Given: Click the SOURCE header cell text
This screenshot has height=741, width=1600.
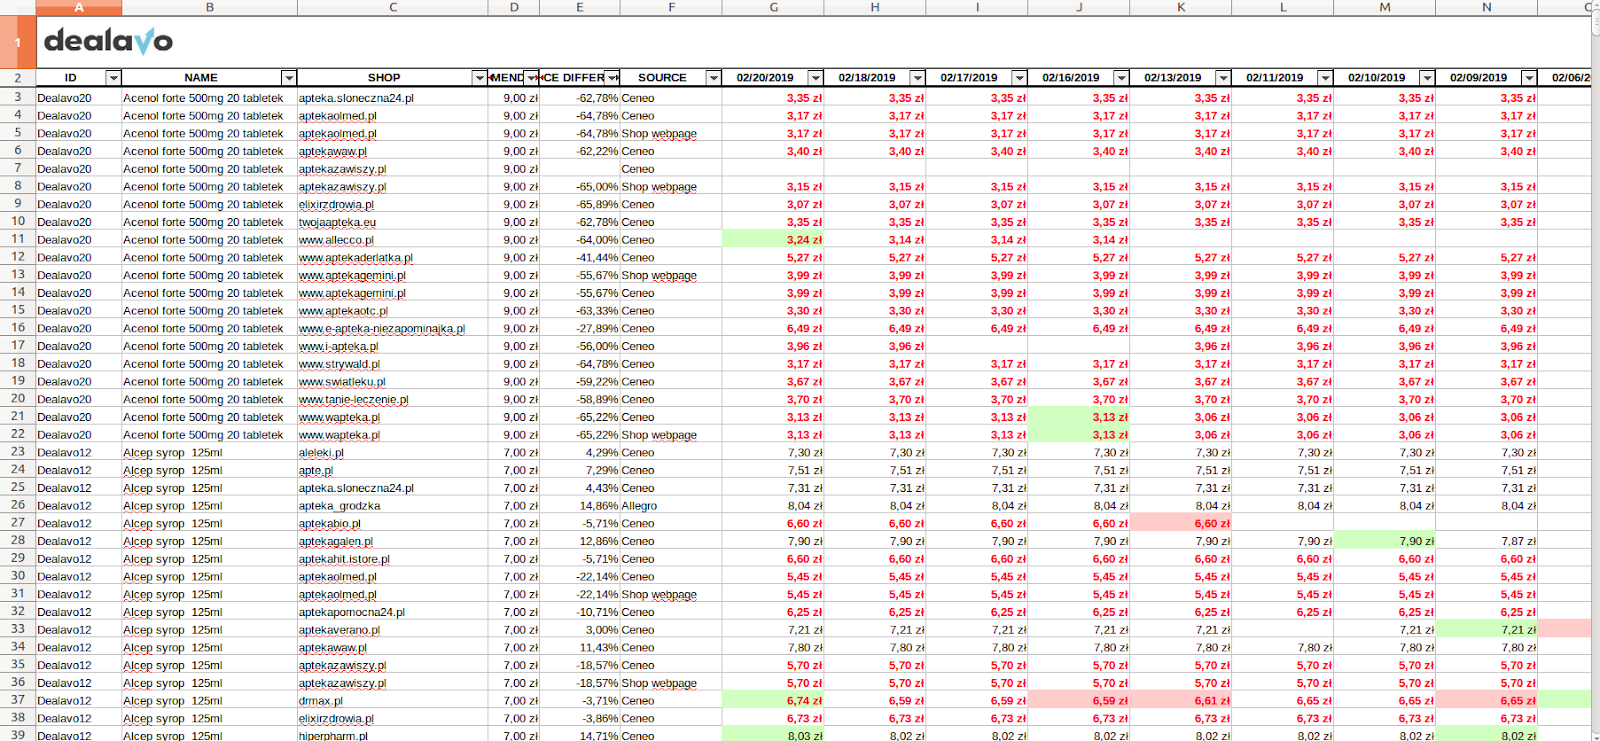Looking at the screenshot, I should 662,78.
